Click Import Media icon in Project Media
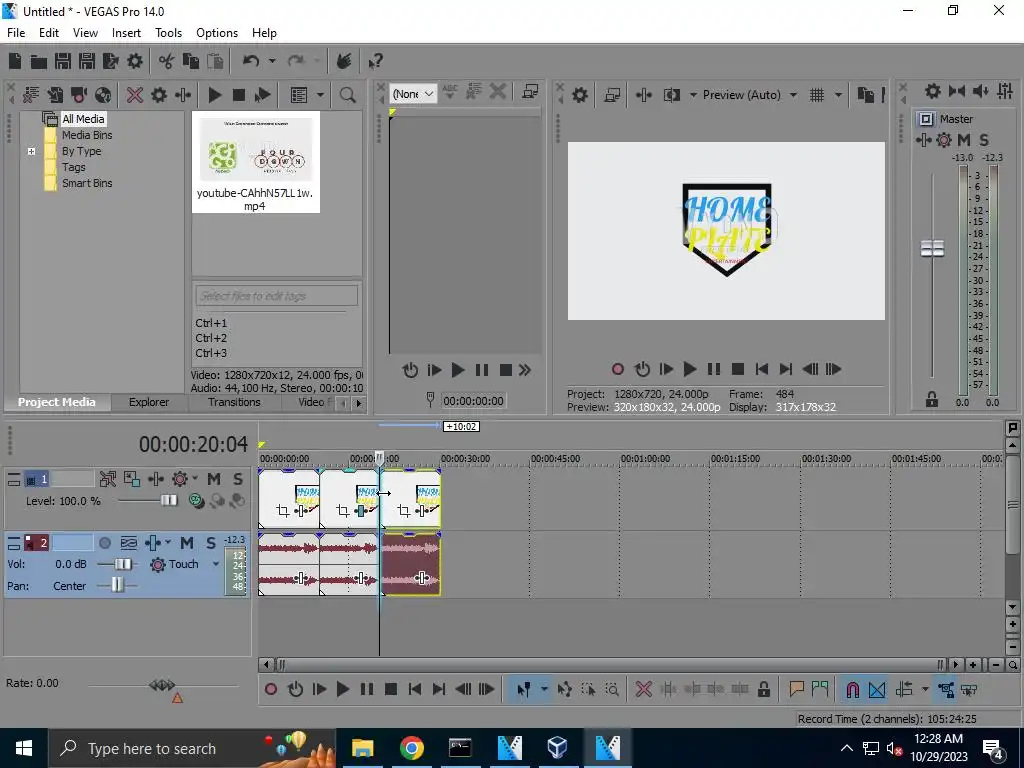1024x768 pixels. pyautogui.click(x=55, y=95)
